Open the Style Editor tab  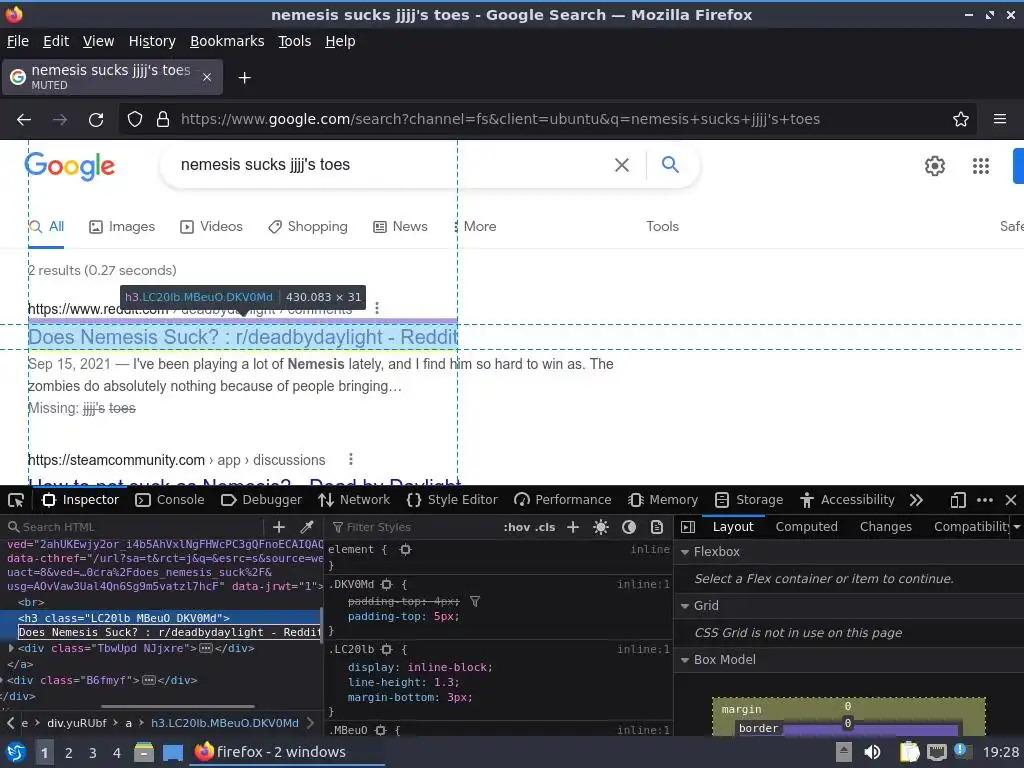(x=452, y=500)
